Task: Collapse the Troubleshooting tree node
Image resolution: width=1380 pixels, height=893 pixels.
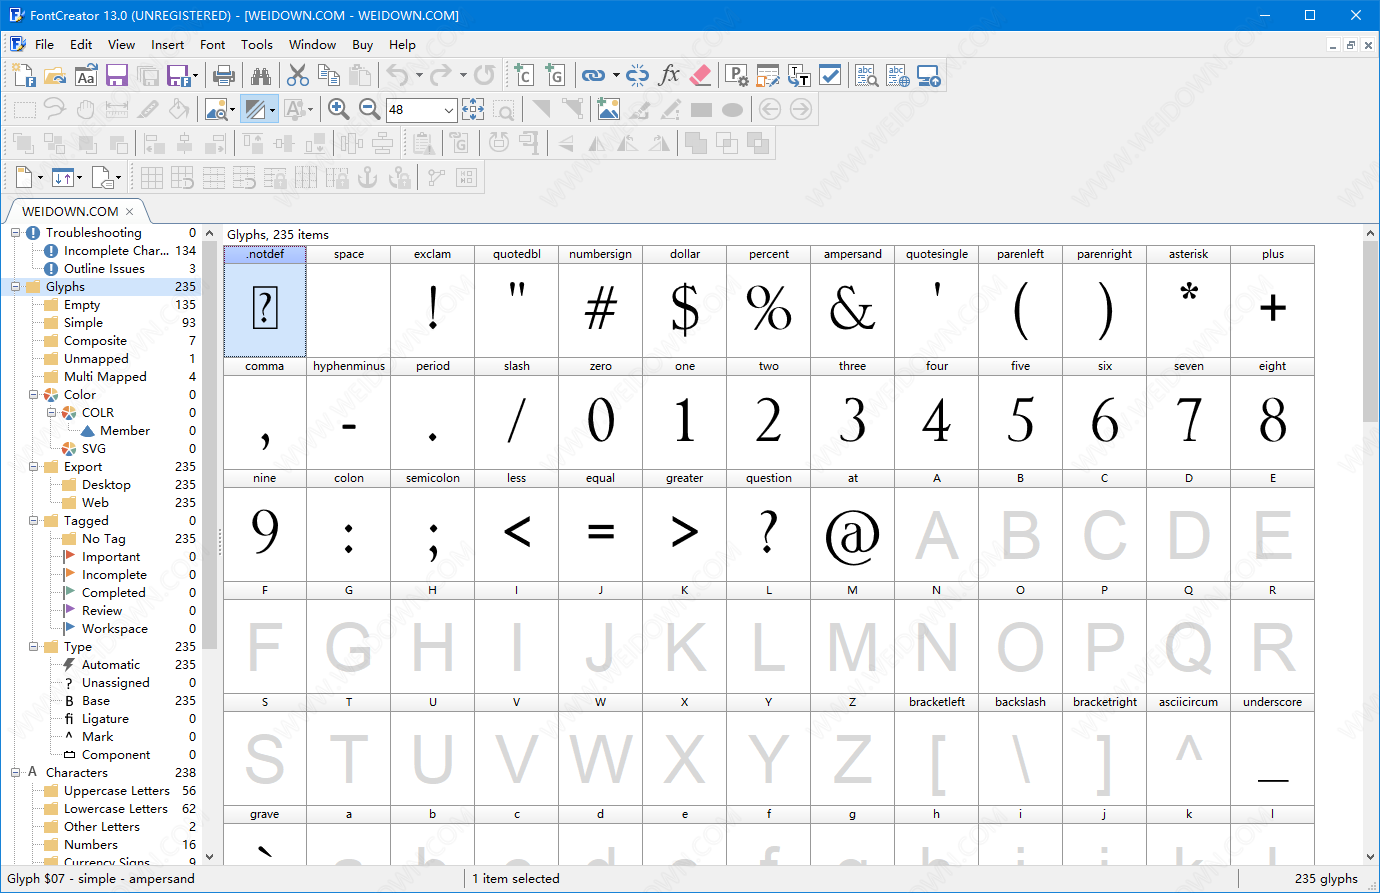Action: [x=16, y=233]
